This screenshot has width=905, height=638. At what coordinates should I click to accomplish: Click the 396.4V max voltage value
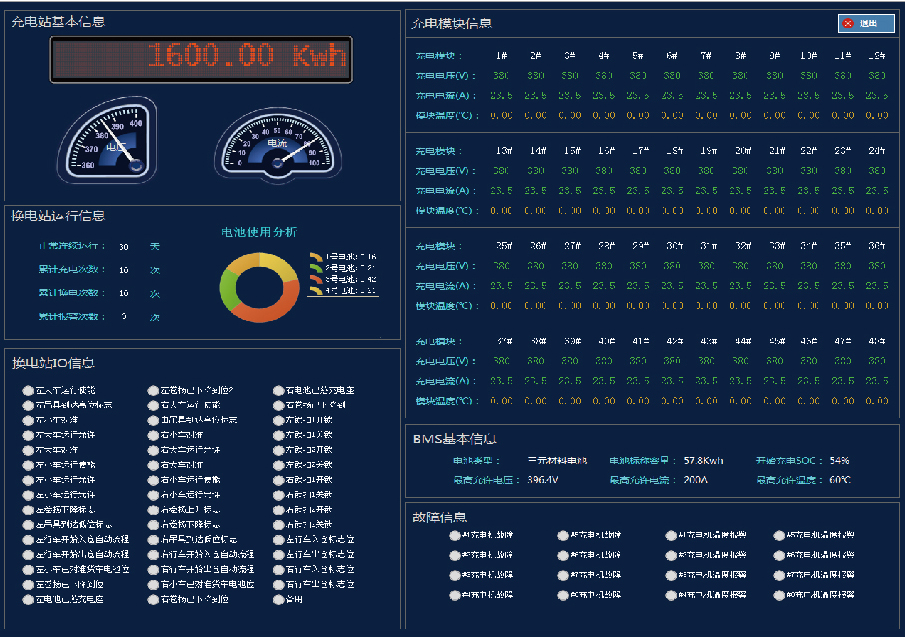[543, 480]
